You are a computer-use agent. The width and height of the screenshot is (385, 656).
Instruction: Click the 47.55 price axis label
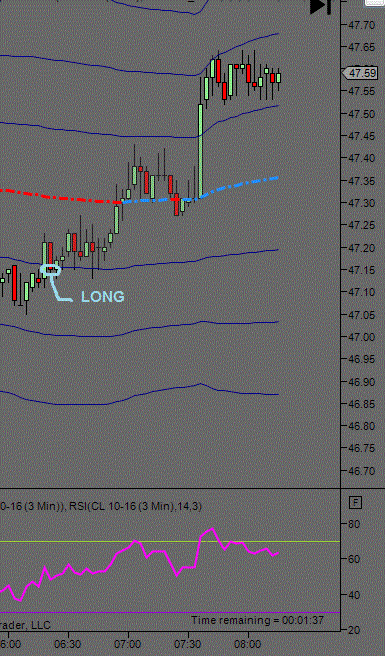(x=361, y=92)
